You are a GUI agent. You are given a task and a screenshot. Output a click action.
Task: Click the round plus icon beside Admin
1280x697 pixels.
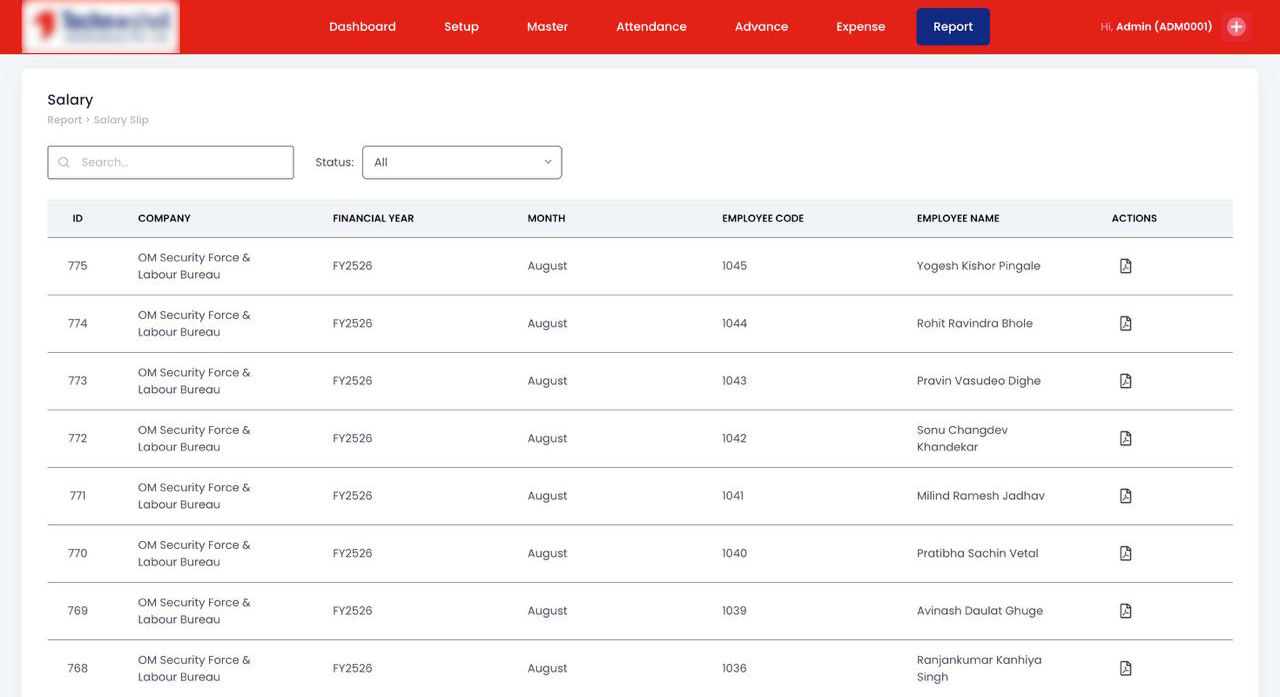(1236, 27)
